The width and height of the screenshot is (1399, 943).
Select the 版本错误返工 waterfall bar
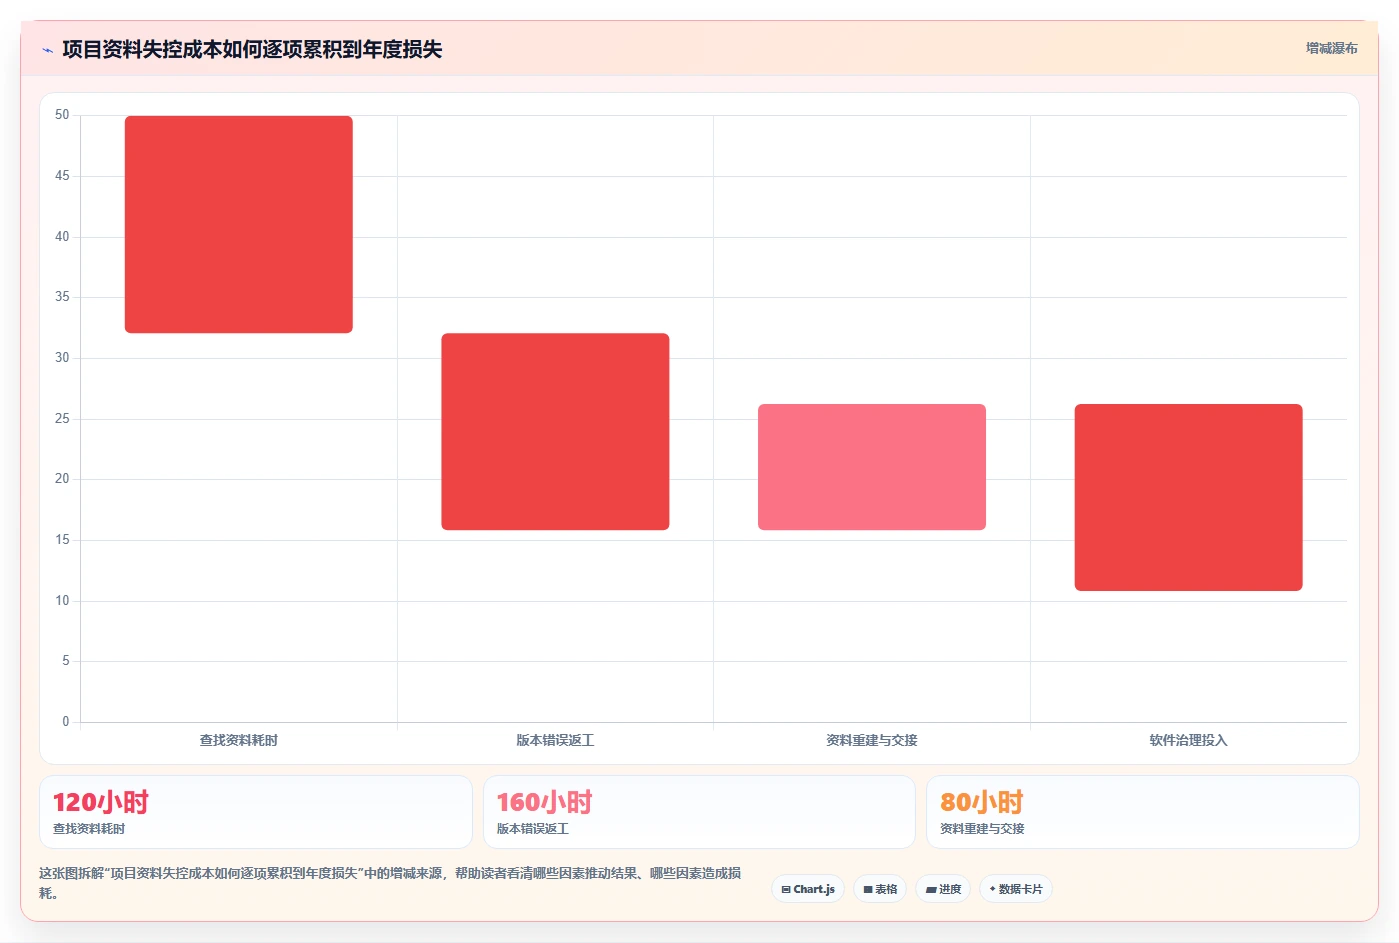(555, 431)
